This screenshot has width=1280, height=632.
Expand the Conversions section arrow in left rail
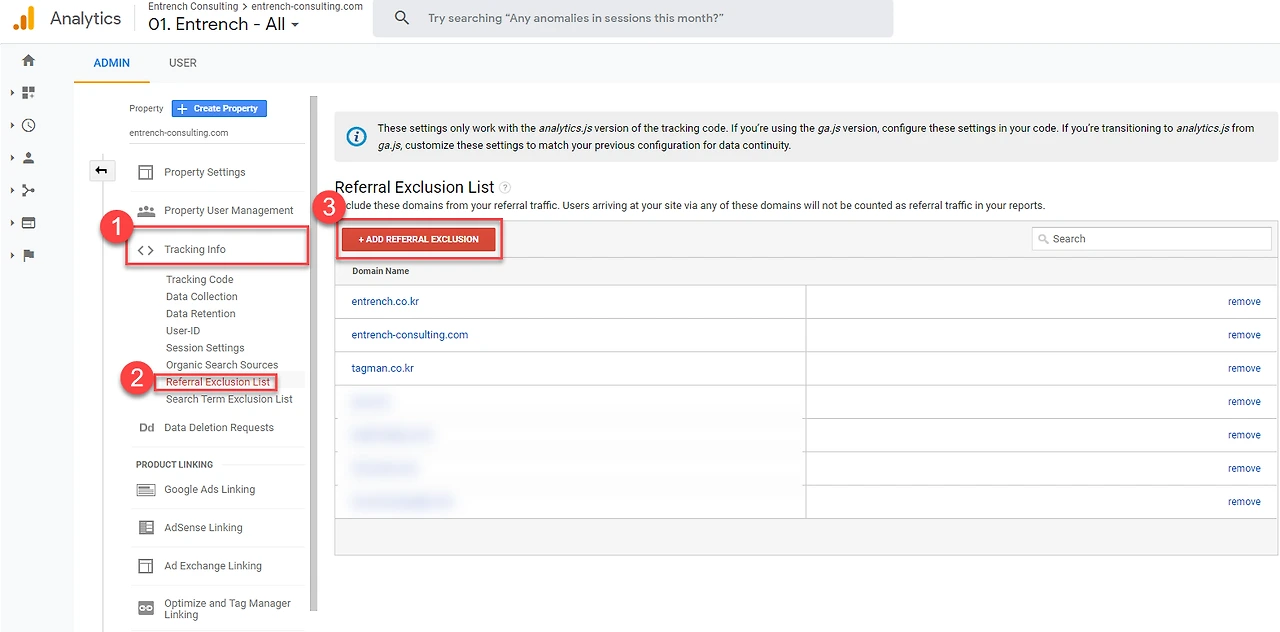(x=12, y=255)
